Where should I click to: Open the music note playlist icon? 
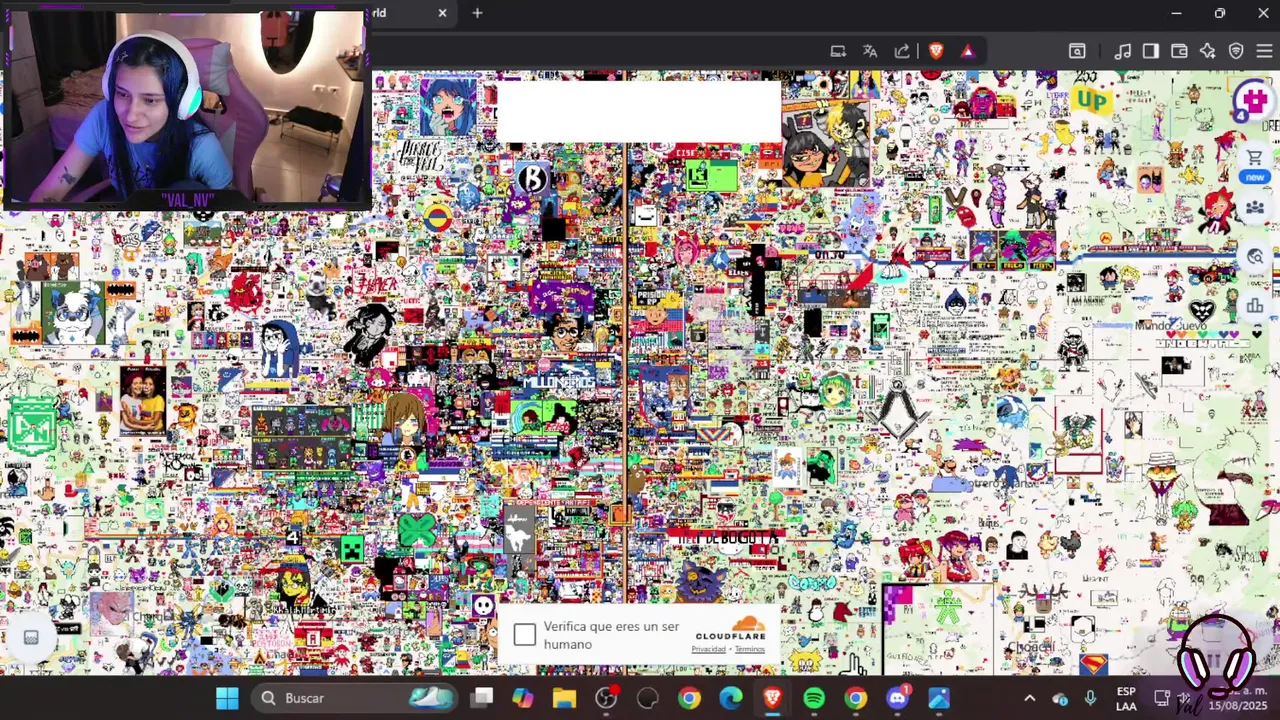[1123, 51]
